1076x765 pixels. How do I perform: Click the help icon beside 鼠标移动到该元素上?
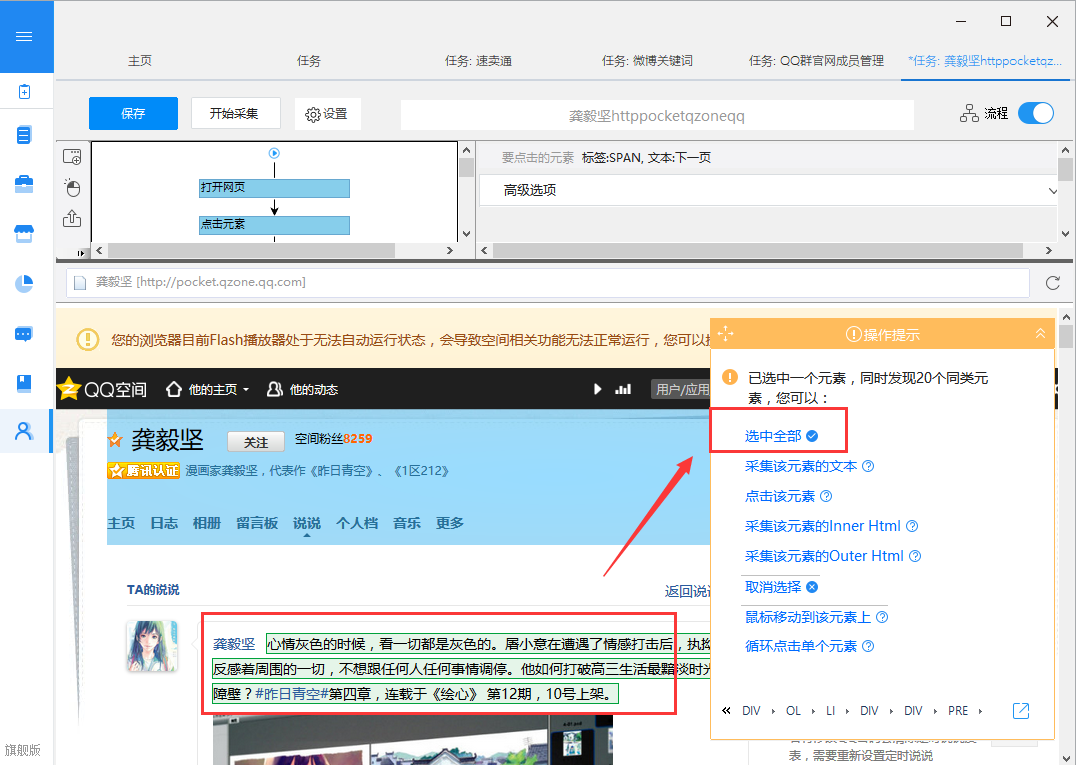click(882, 617)
